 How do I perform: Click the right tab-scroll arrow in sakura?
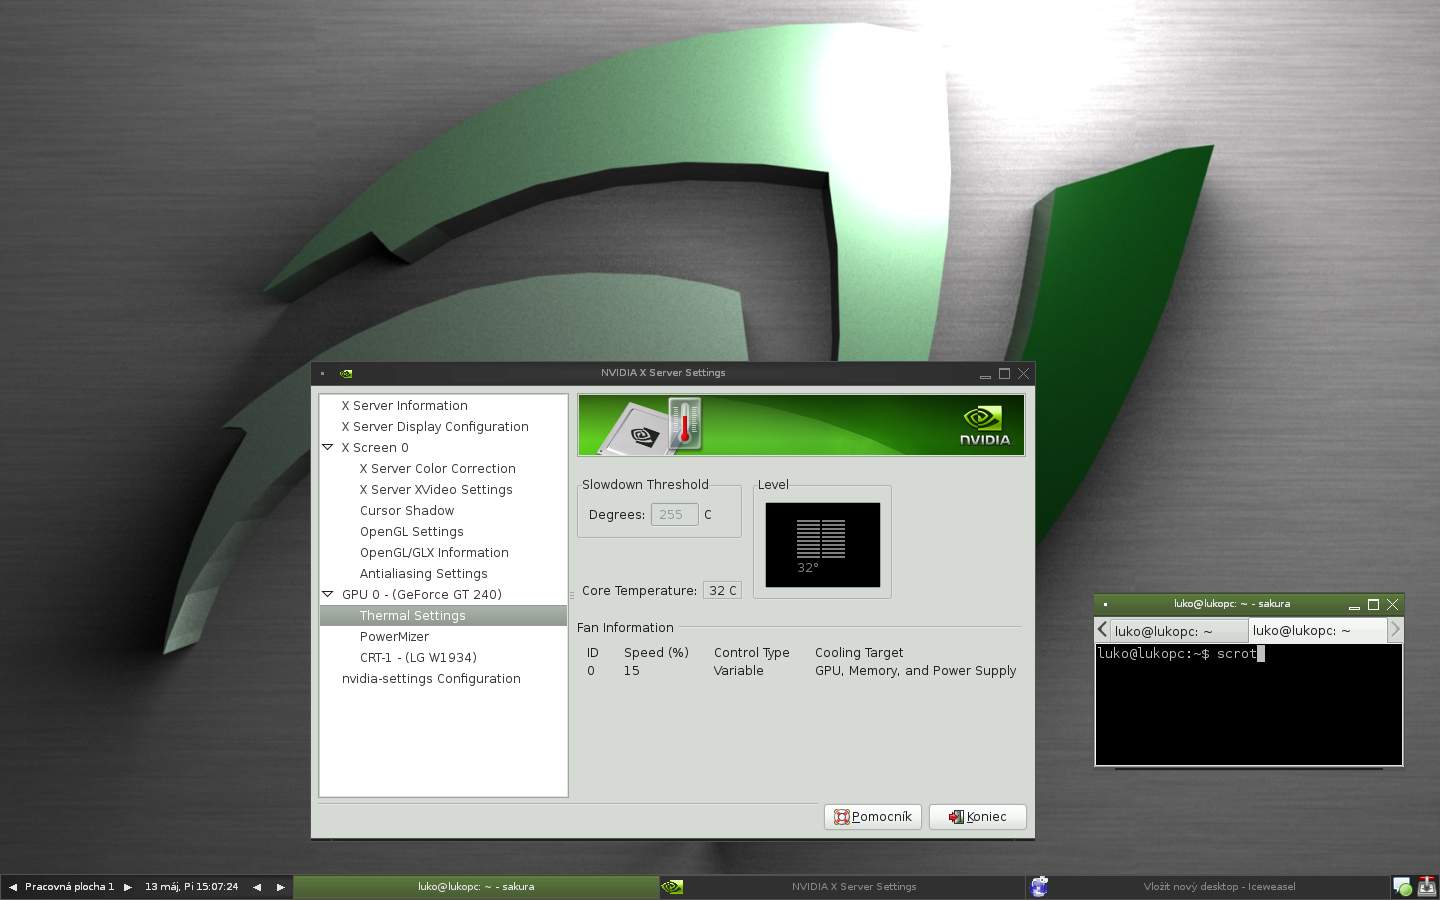coord(1395,630)
